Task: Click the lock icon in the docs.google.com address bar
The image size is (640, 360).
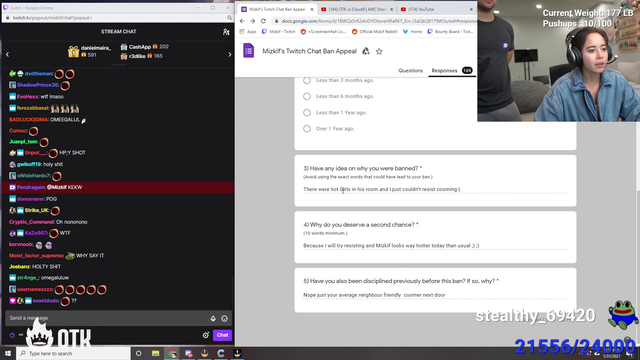Action: pyautogui.click(x=276, y=21)
